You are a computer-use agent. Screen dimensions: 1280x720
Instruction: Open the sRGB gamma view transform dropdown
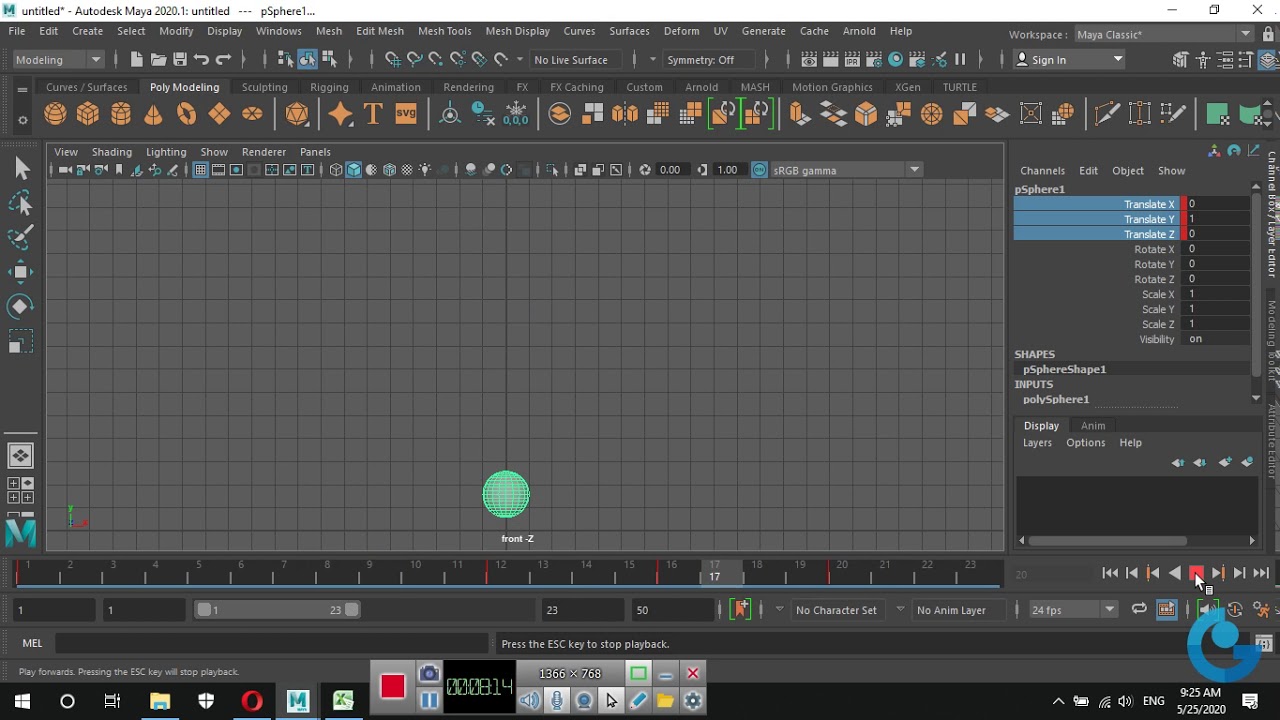click(x=847, y=170)
